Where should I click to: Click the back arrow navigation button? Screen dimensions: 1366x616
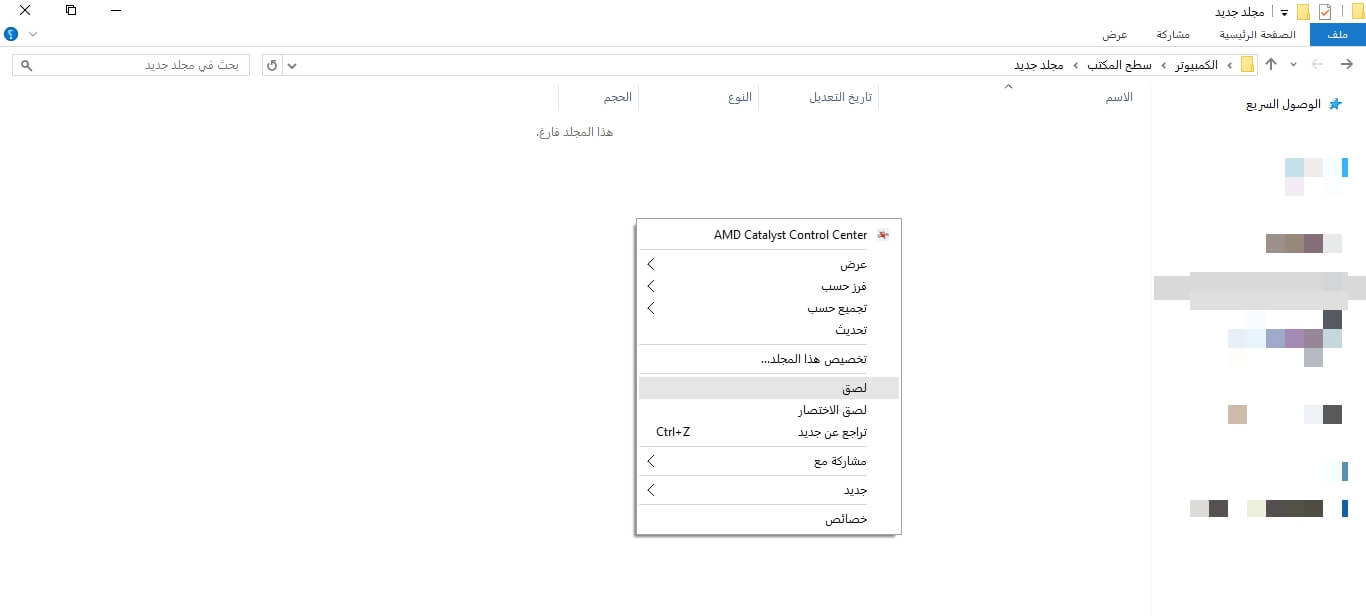tap(1346, 64)
